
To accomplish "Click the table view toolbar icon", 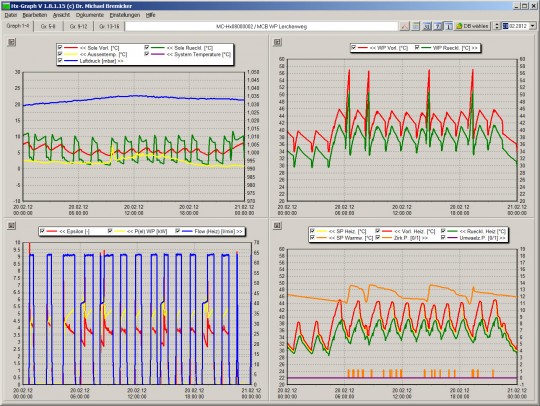I will (x=416, y=26).
